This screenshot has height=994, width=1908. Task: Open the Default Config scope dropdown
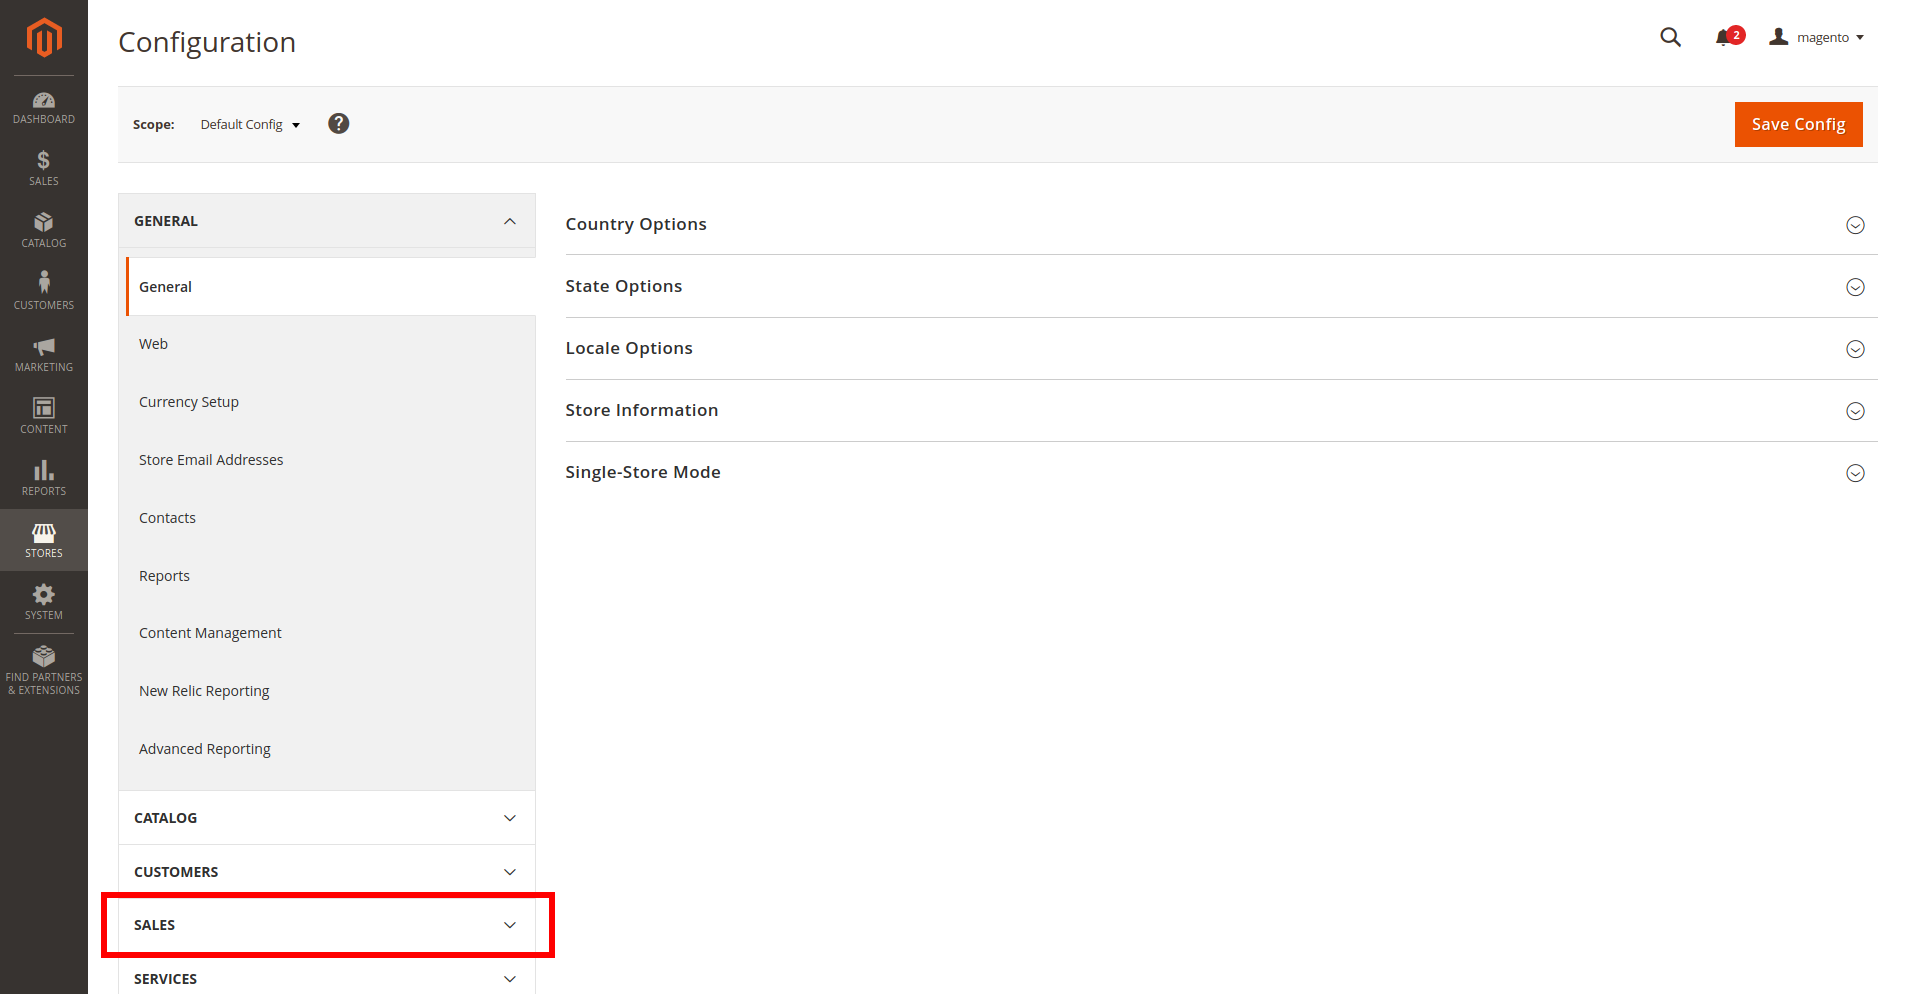(250, 125)
